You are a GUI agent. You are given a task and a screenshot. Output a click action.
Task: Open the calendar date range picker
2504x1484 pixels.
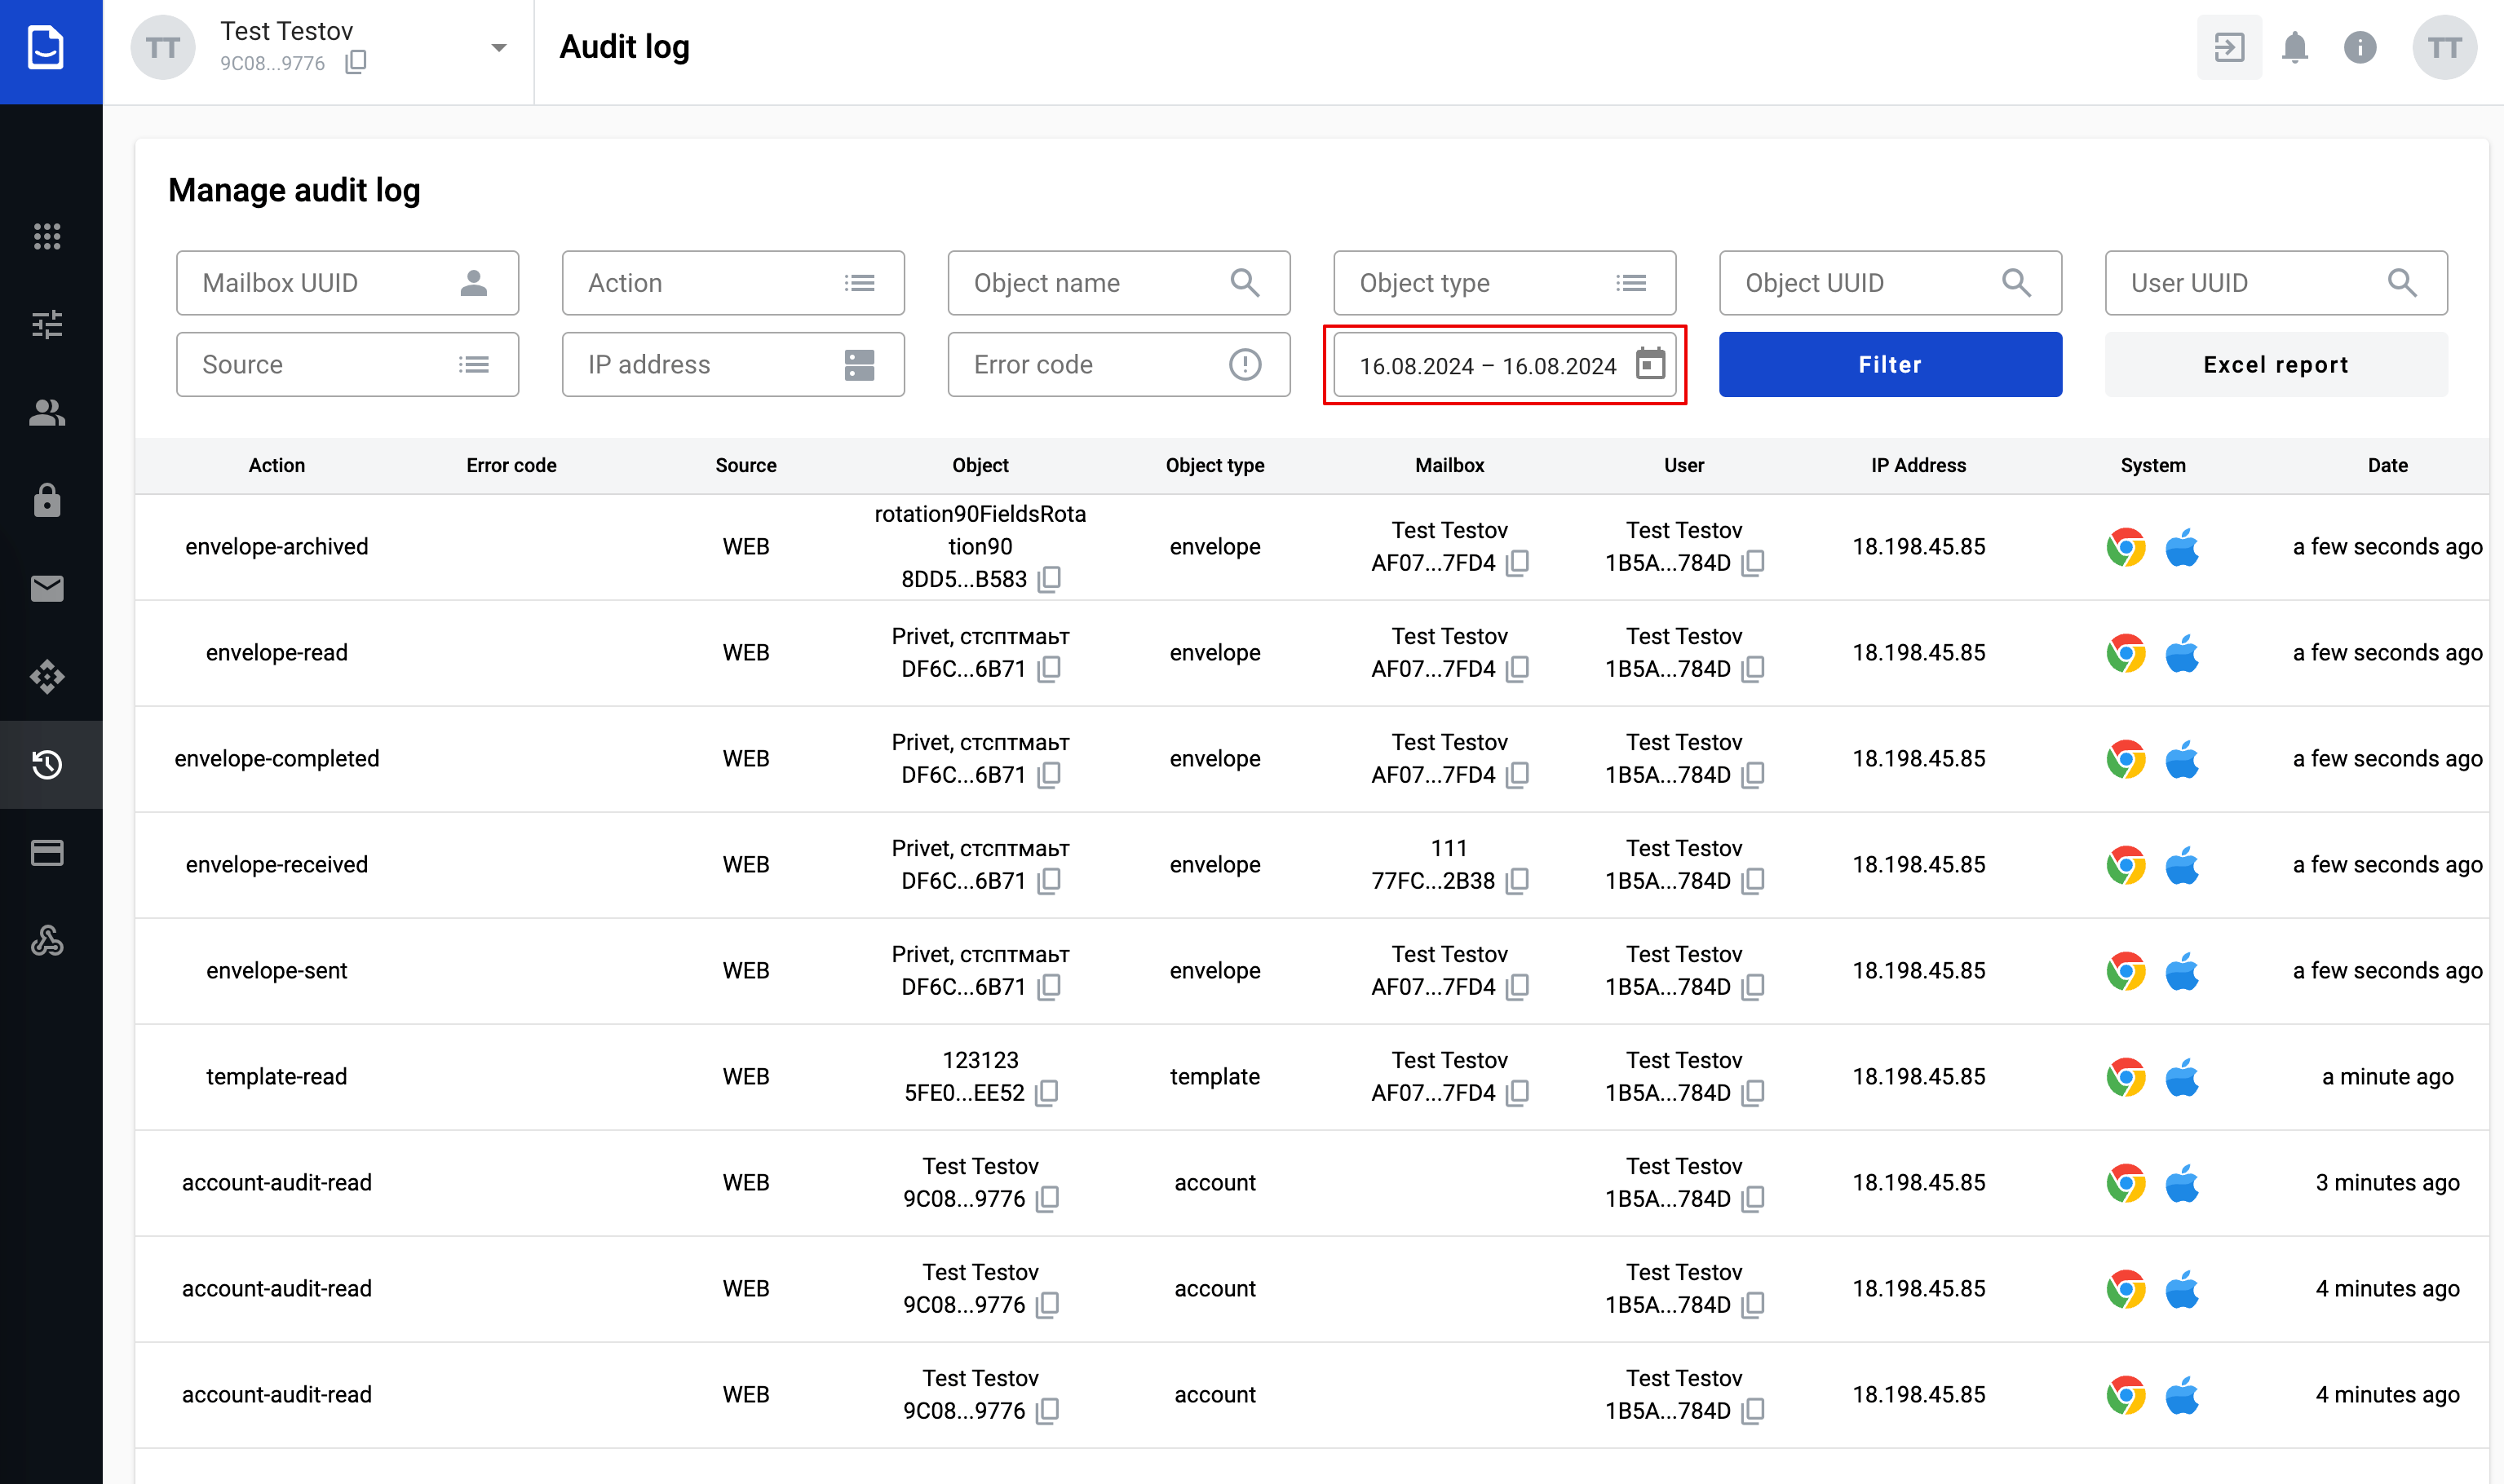(1649, 364)
